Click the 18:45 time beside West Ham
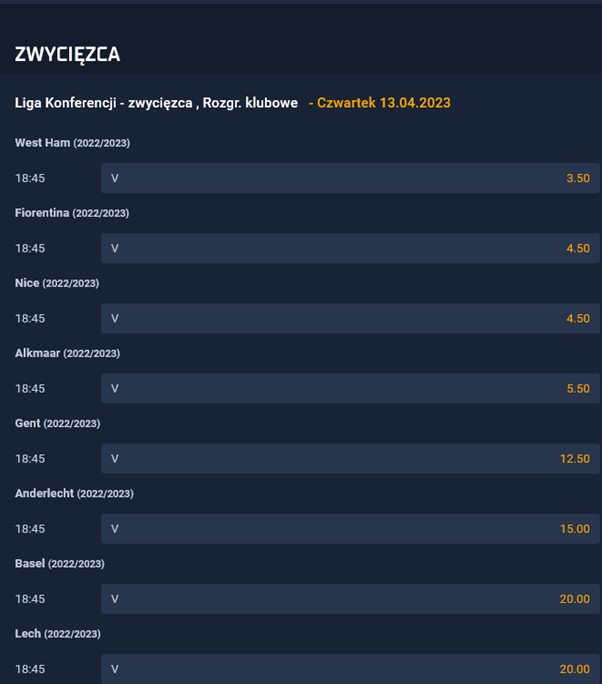The width and height of the screenshot is (602, 684). tap(30, 178)
